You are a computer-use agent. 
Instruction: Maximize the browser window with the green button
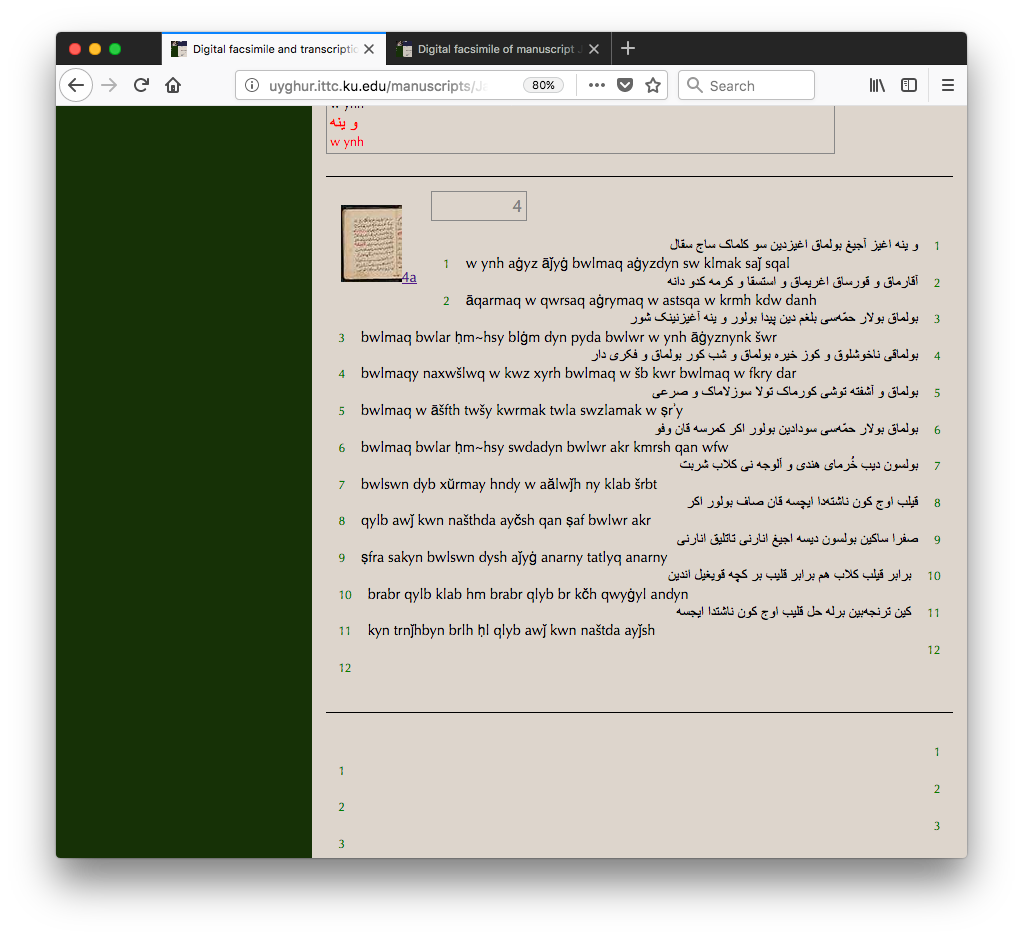point(115,49)
